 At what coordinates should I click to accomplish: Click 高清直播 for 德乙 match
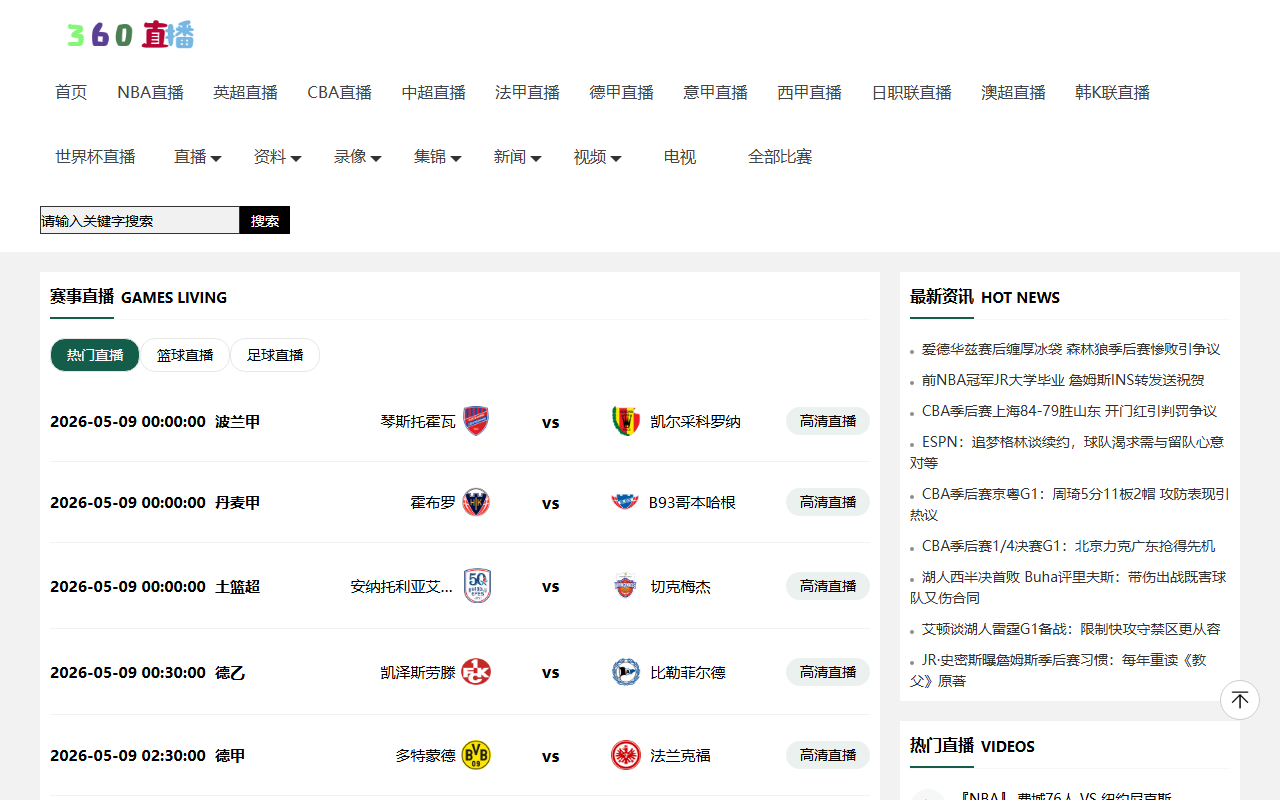[828, 672]
